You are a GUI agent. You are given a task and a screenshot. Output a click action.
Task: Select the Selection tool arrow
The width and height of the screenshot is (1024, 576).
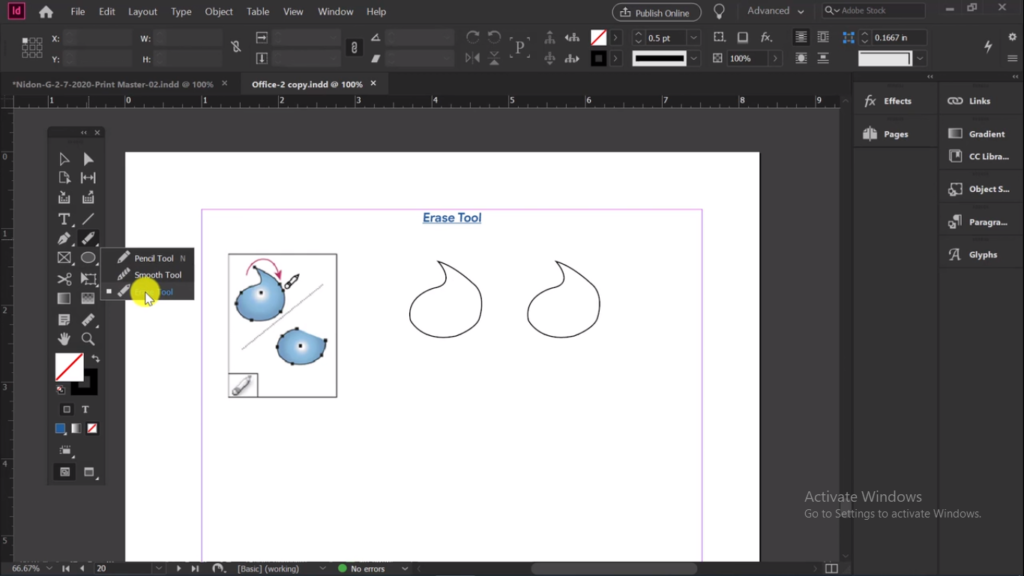click(64, 159)
